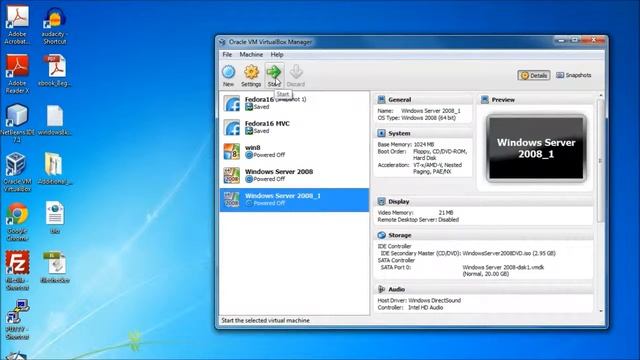Open Settings via the gear toolbar icon
Viewport: 640px width, 360px height.
(251, 73)
